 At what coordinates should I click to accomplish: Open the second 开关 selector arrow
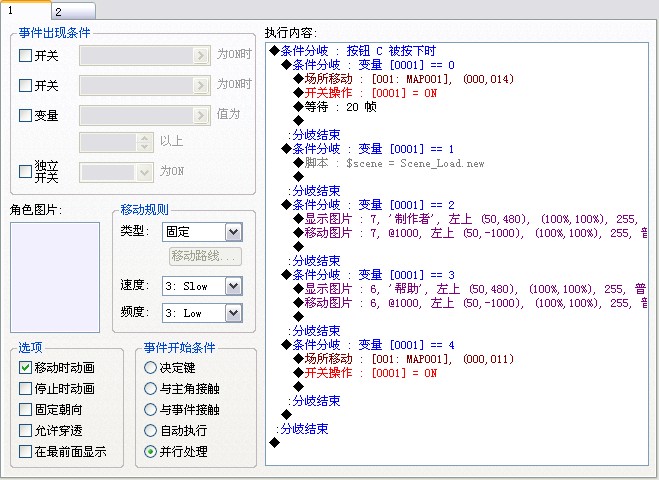click(x=200, y=86)
